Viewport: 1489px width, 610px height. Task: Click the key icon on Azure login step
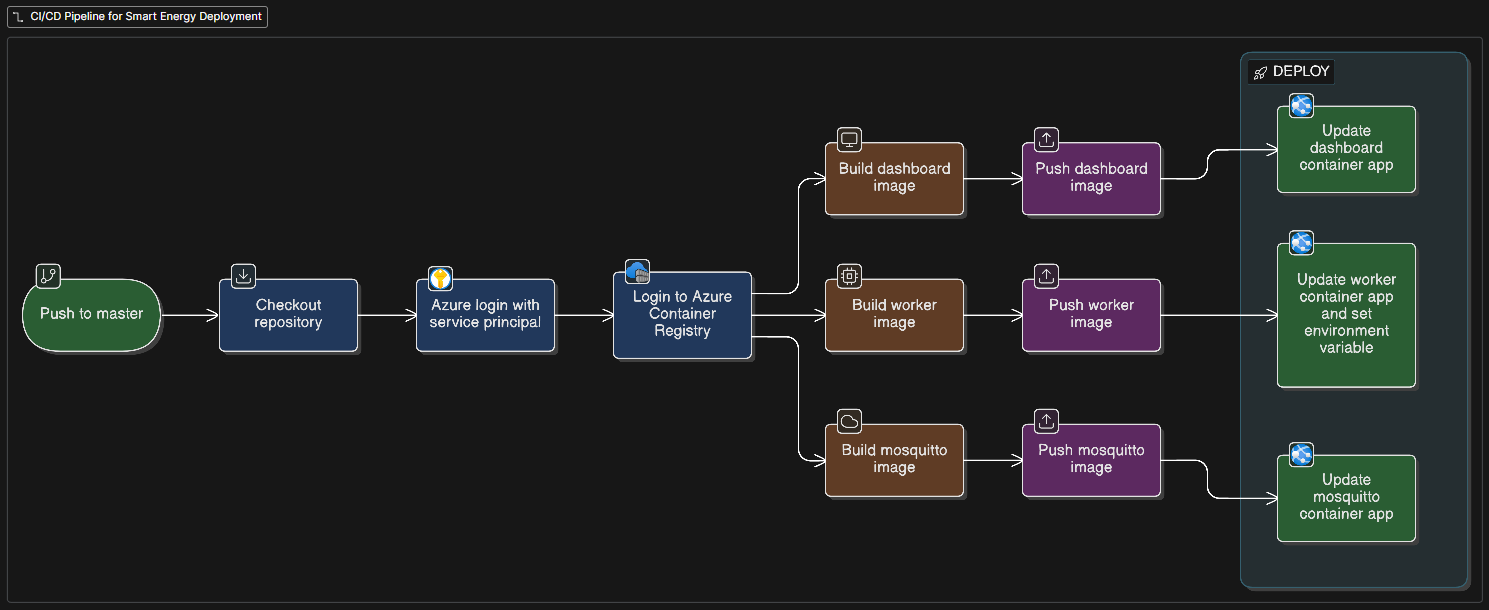coord(439,278)
